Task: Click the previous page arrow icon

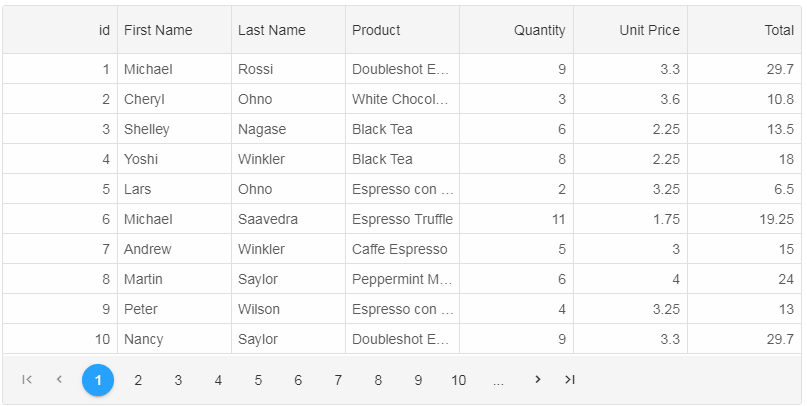Action: click(x=59, y=379)
